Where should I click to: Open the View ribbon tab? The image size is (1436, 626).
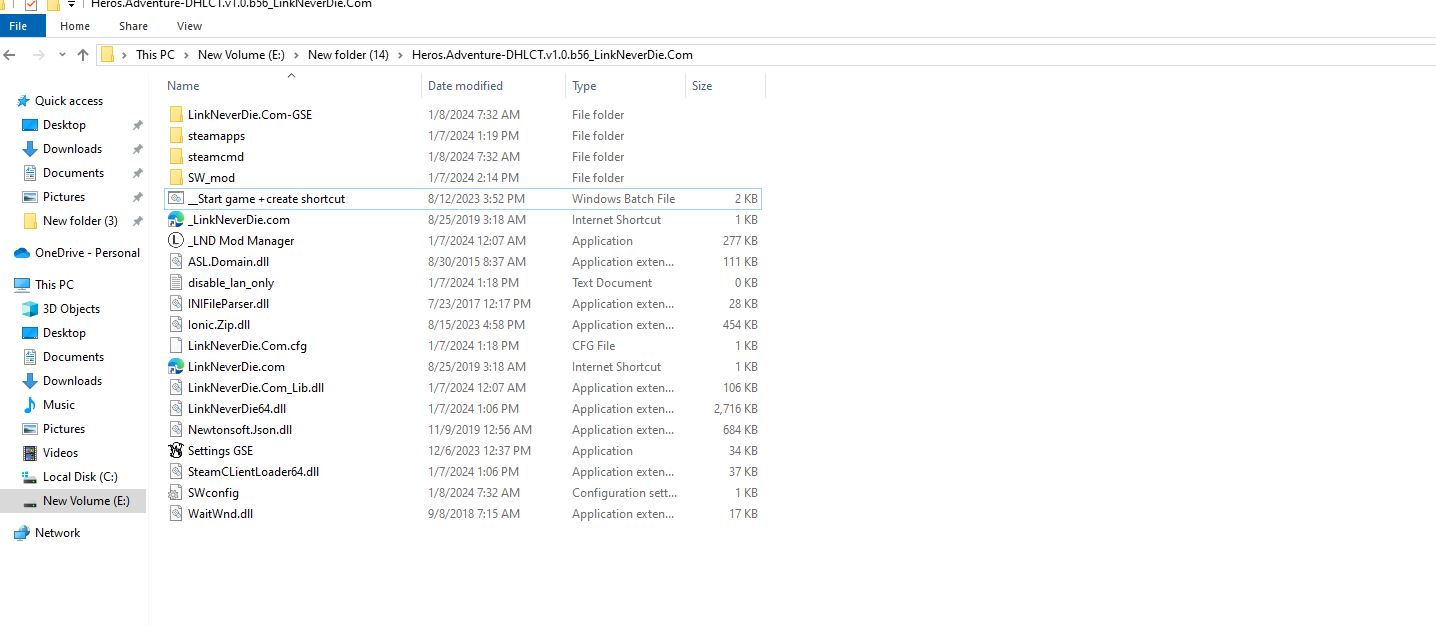click(x=188, y=26)
